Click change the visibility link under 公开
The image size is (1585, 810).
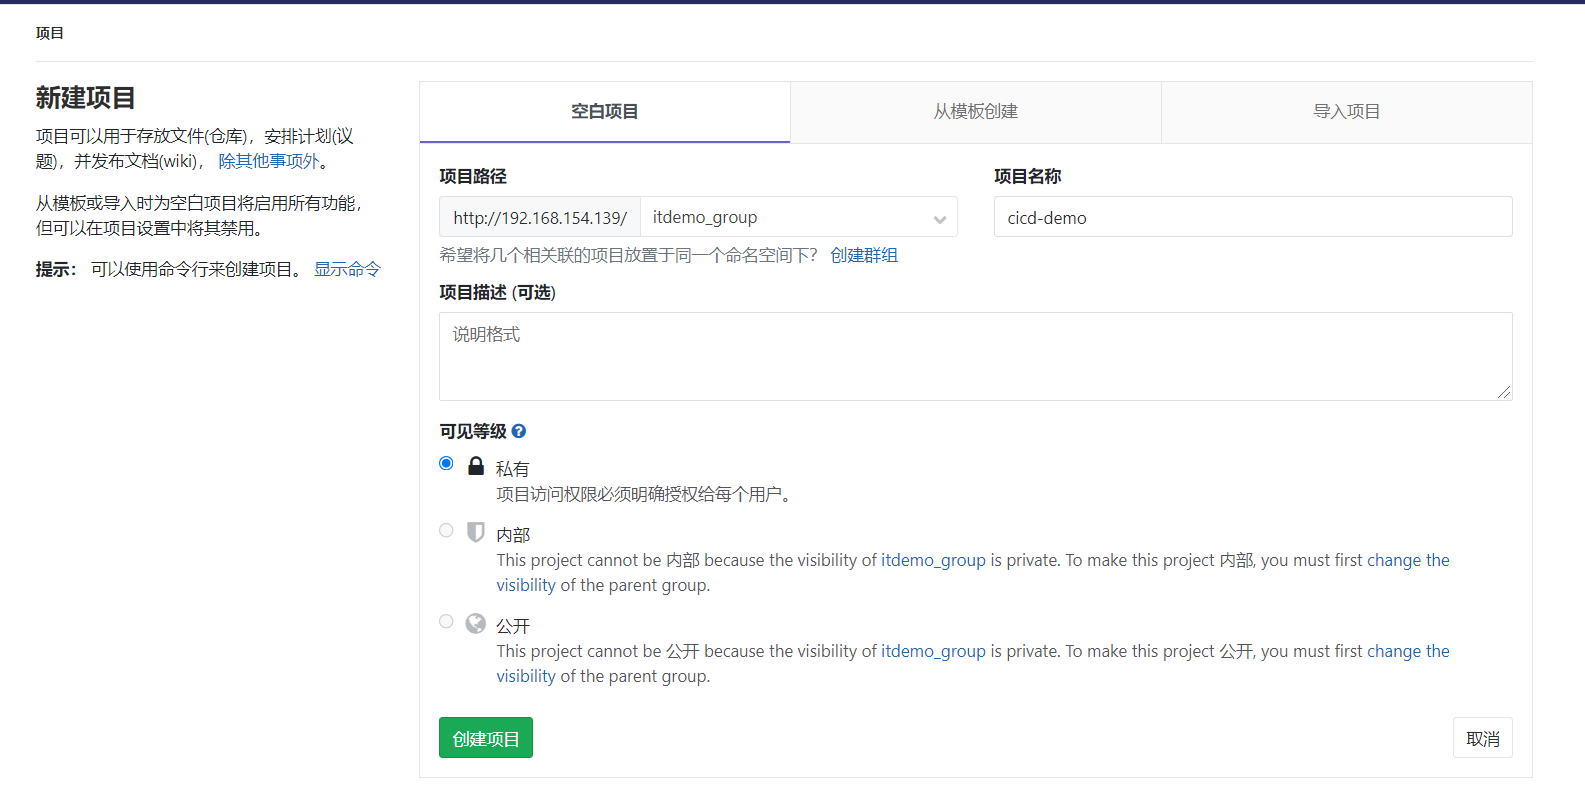(x=1408, y=651)
